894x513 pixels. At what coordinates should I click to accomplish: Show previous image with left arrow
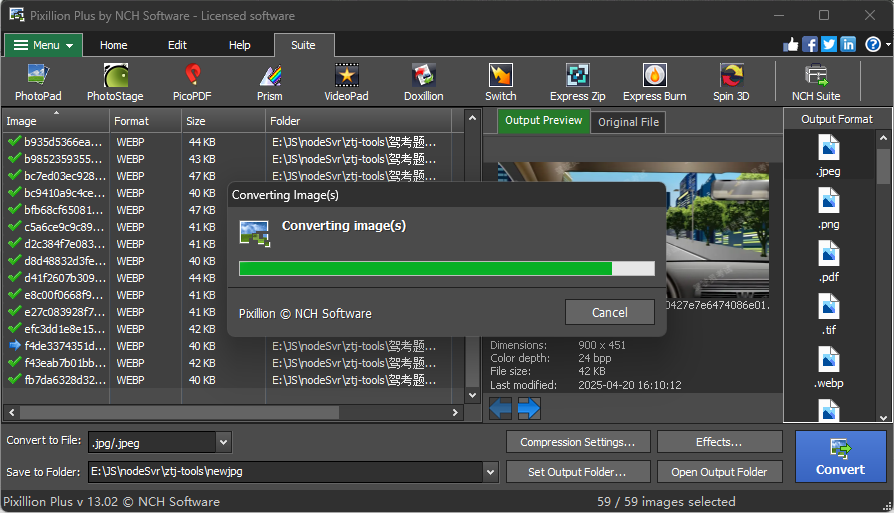coord(501,408)
